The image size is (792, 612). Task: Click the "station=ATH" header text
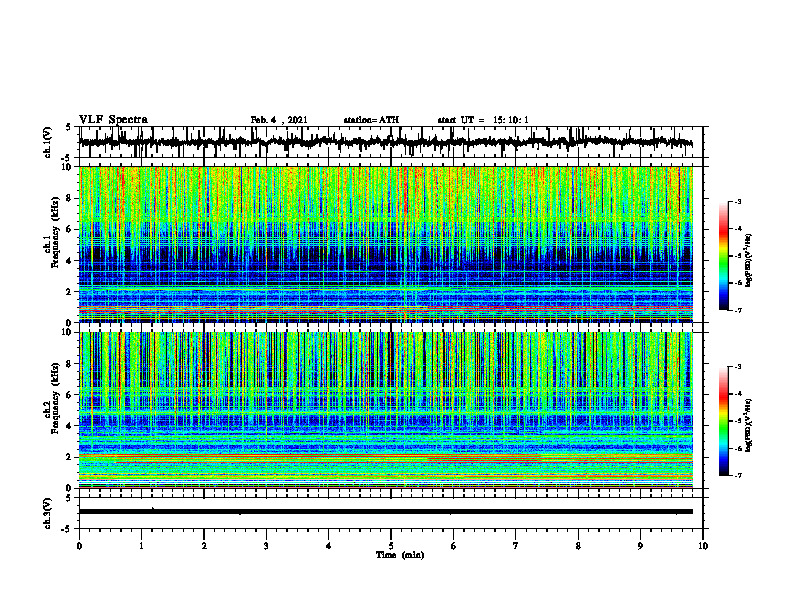click(x=371, y=120)
